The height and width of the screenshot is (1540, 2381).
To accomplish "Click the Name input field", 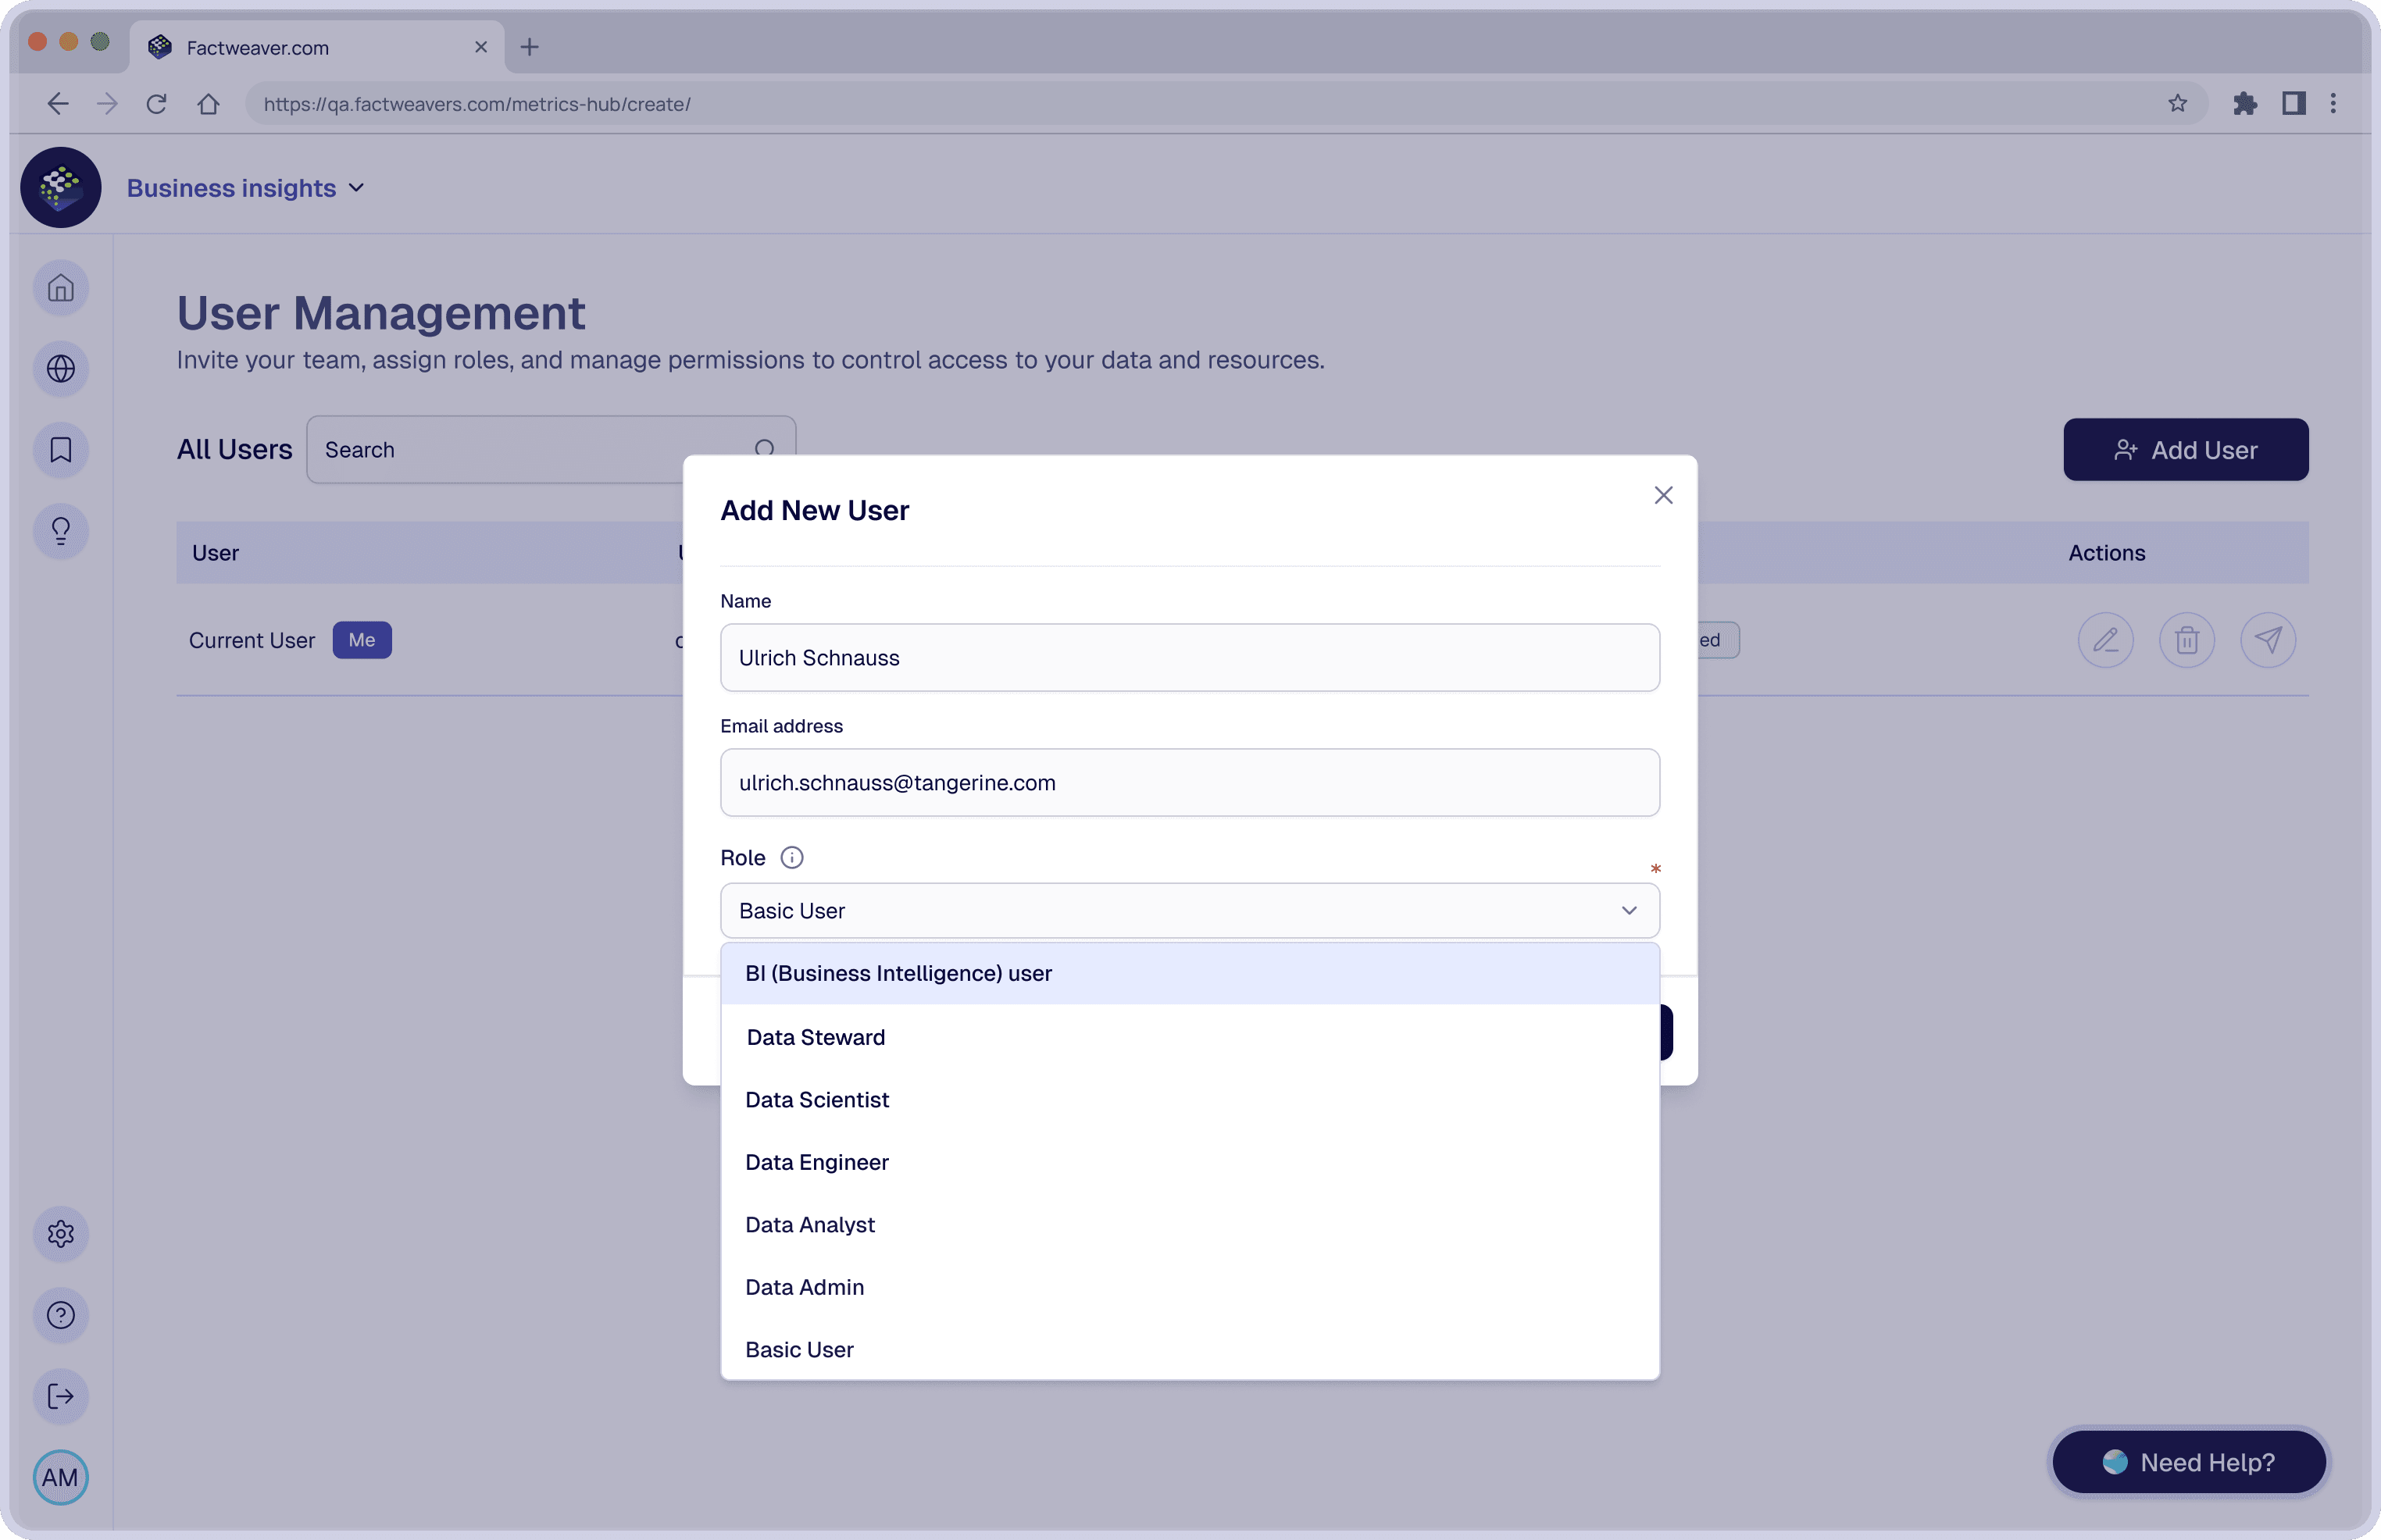I will point(1189,658).
